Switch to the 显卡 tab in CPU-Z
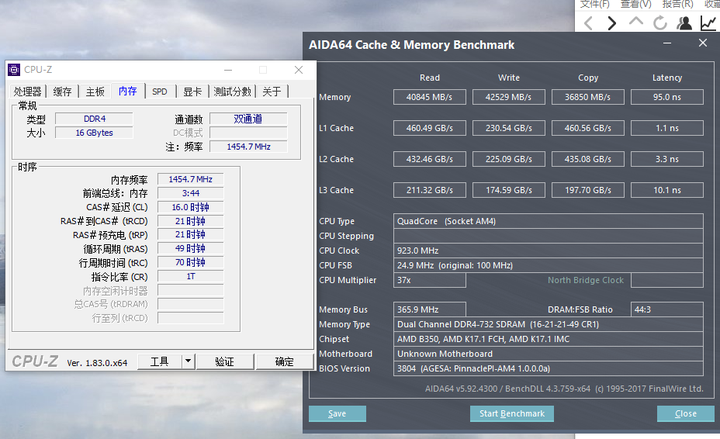The width and height of the screenshot is (720, 439). (192, 91)
